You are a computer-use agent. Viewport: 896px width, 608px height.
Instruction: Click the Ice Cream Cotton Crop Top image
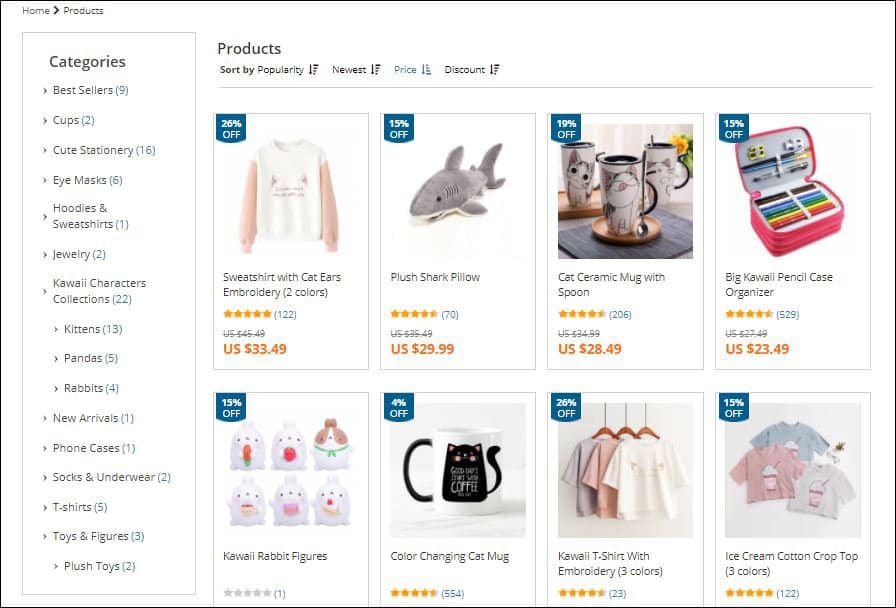[x=793, y=470]
